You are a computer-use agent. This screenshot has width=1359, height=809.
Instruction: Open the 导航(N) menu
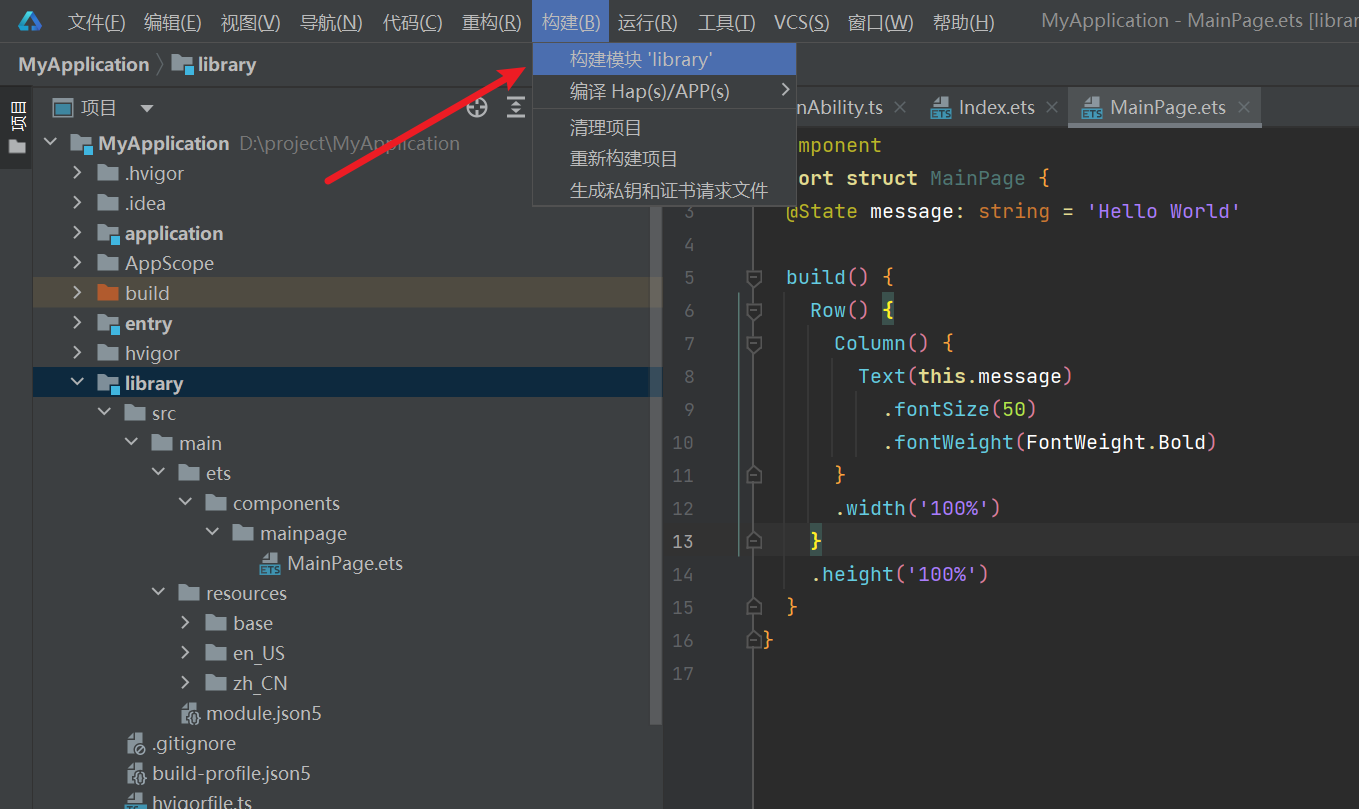pyautogui.click(x=331, y=22)
